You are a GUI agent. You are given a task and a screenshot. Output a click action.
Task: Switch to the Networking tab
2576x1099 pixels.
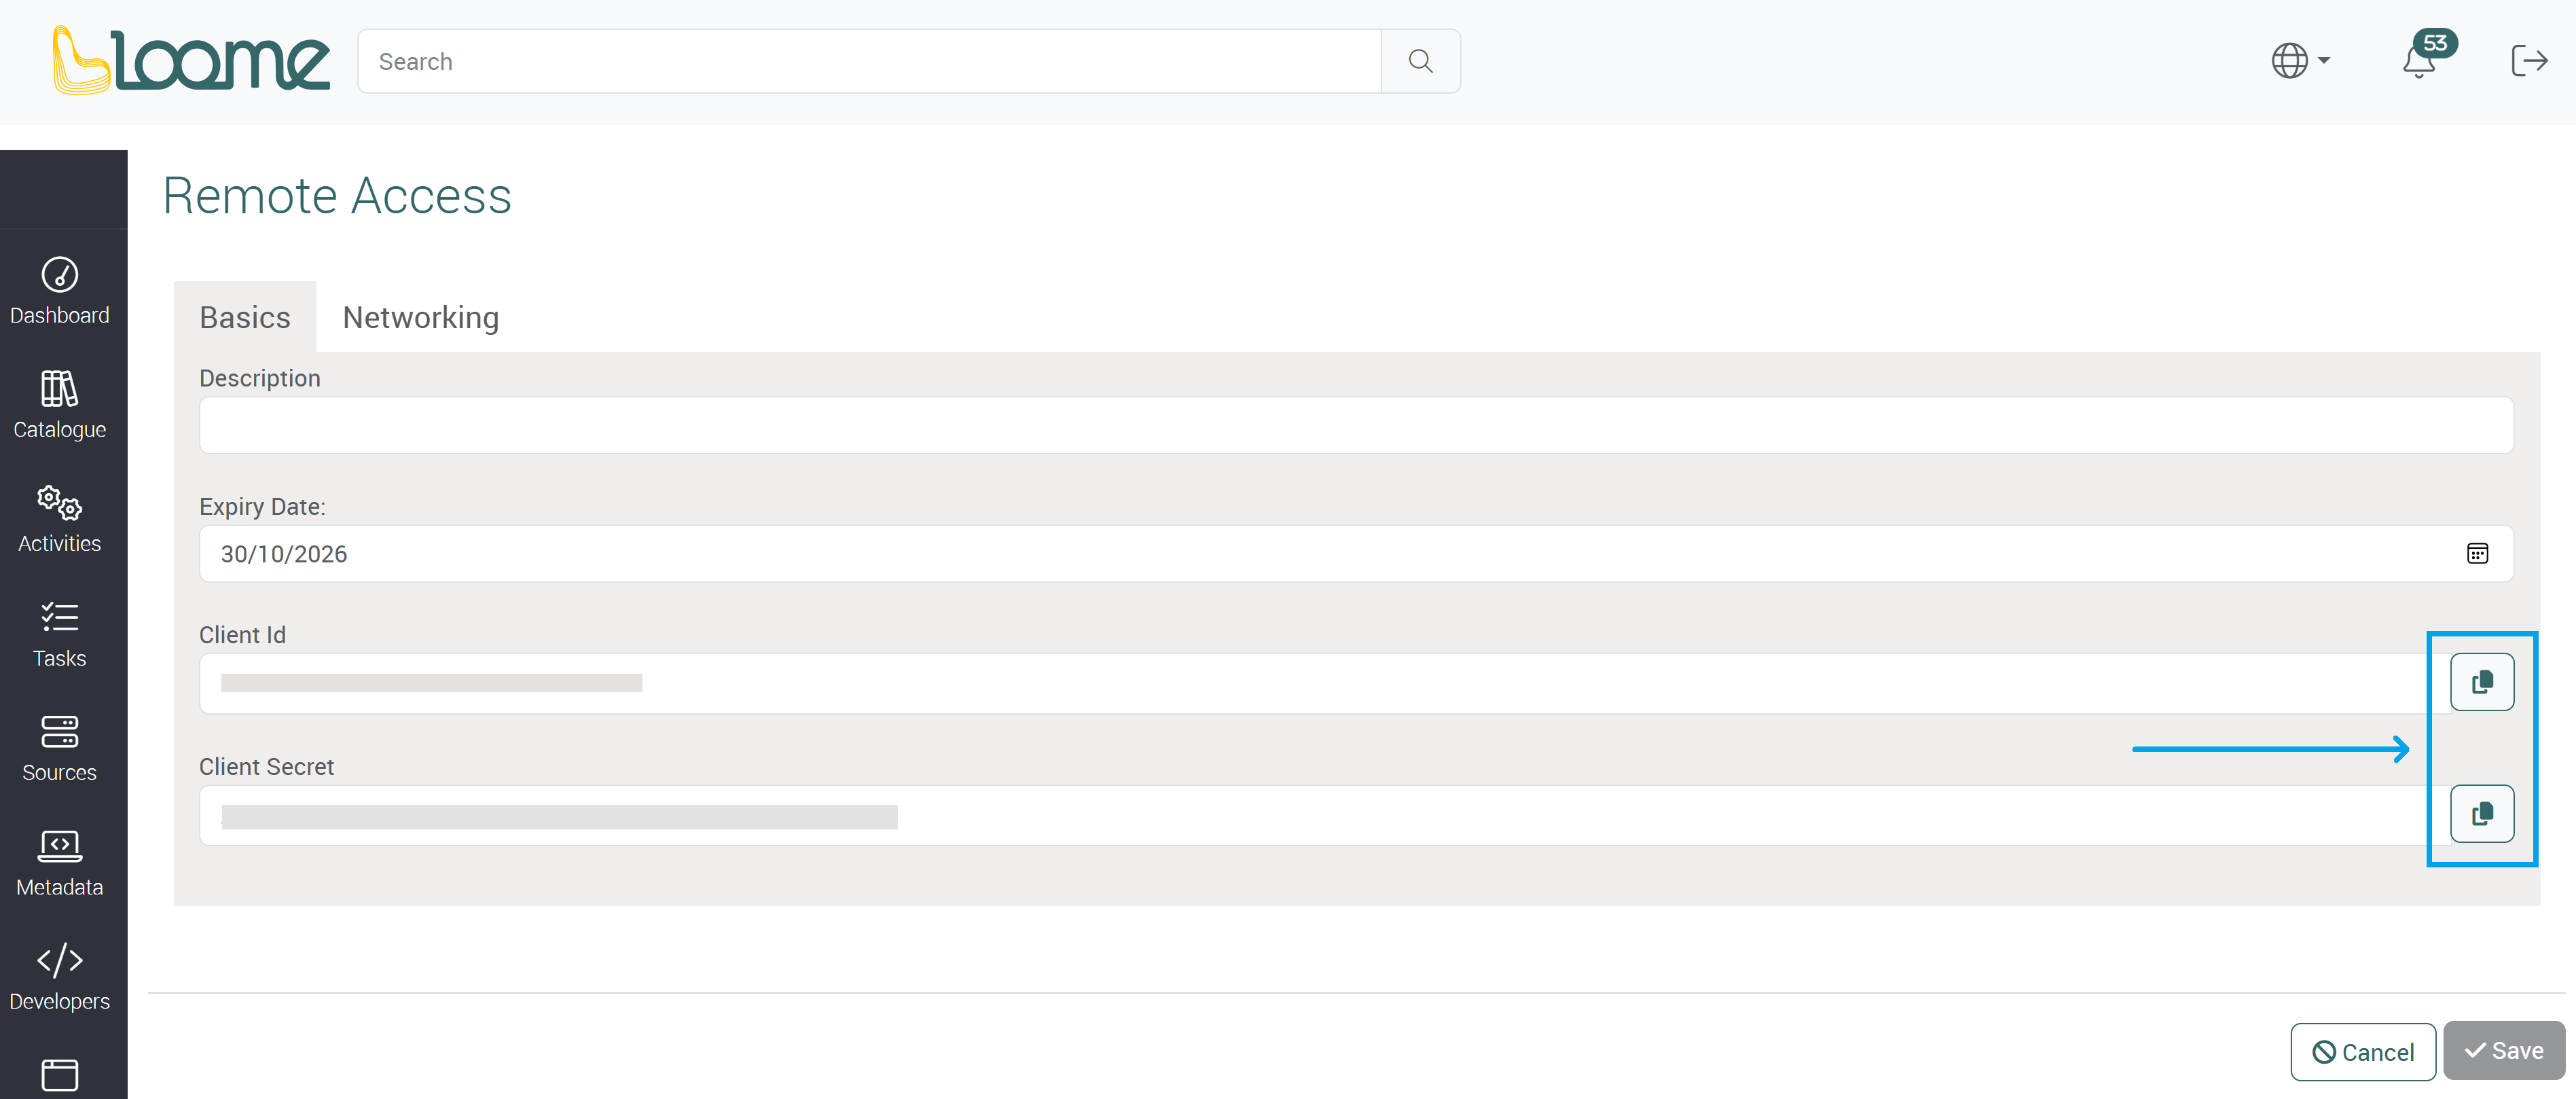[420, 317]
